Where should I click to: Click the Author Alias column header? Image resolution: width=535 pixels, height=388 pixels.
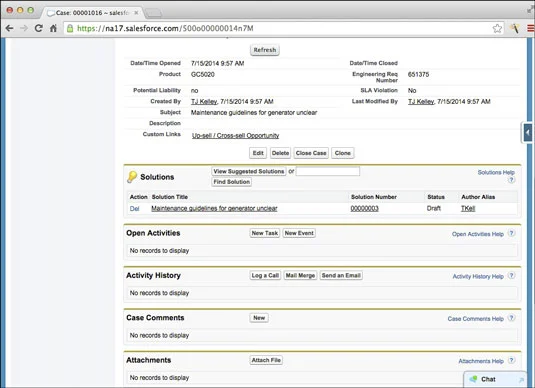click(478, 197)
